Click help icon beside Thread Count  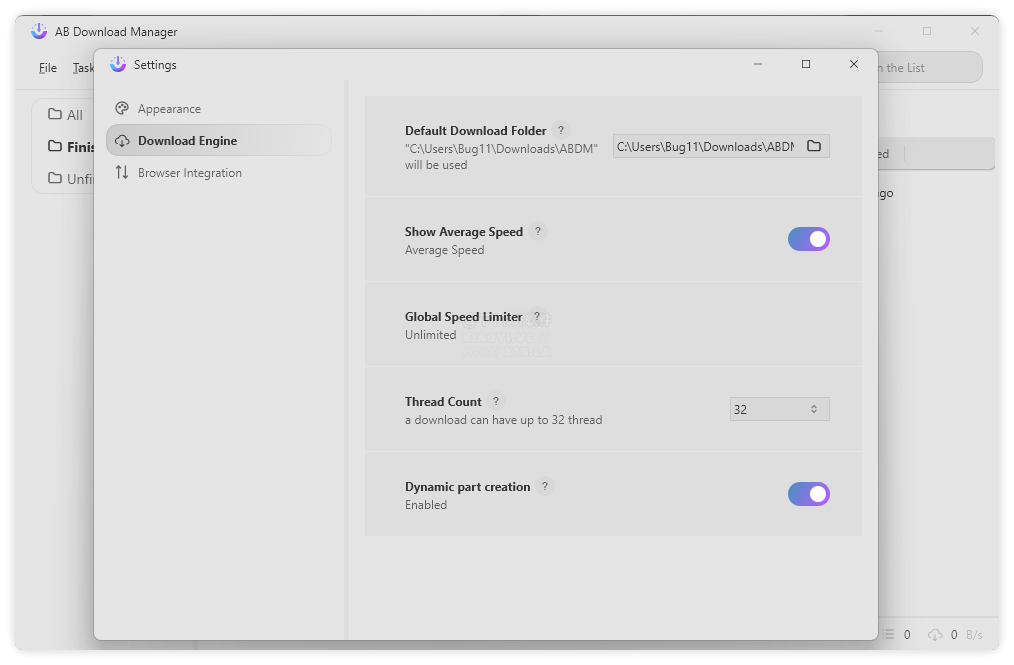click(496, 401)
